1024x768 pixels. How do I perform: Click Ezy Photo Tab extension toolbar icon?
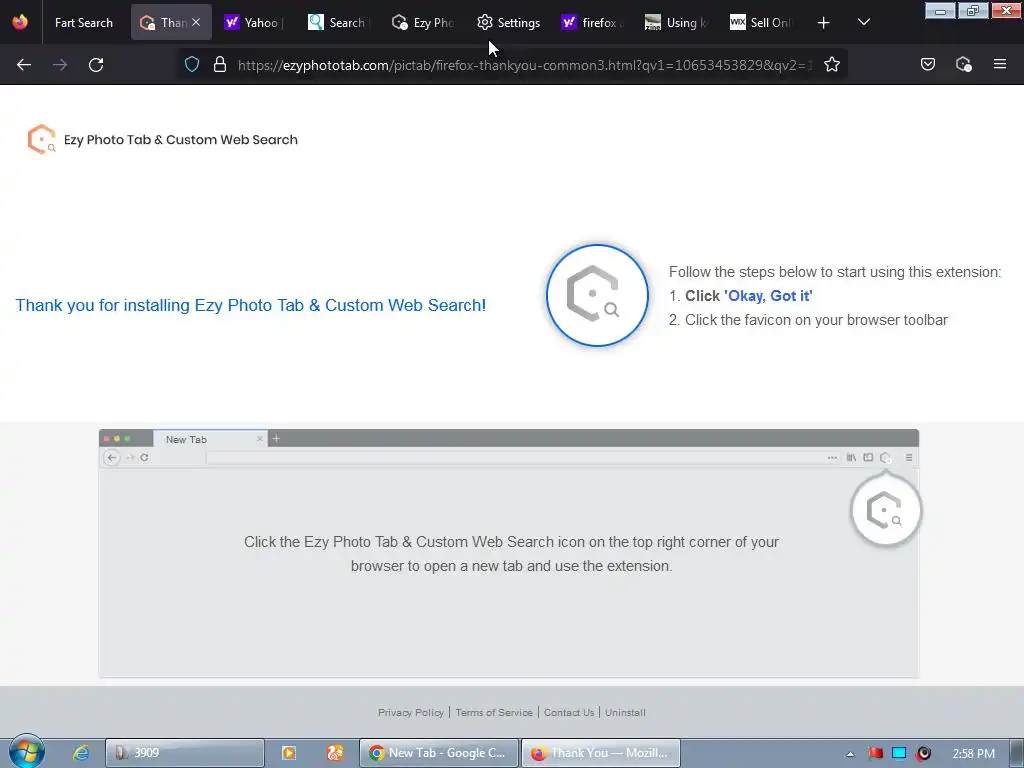click(963, 64)
